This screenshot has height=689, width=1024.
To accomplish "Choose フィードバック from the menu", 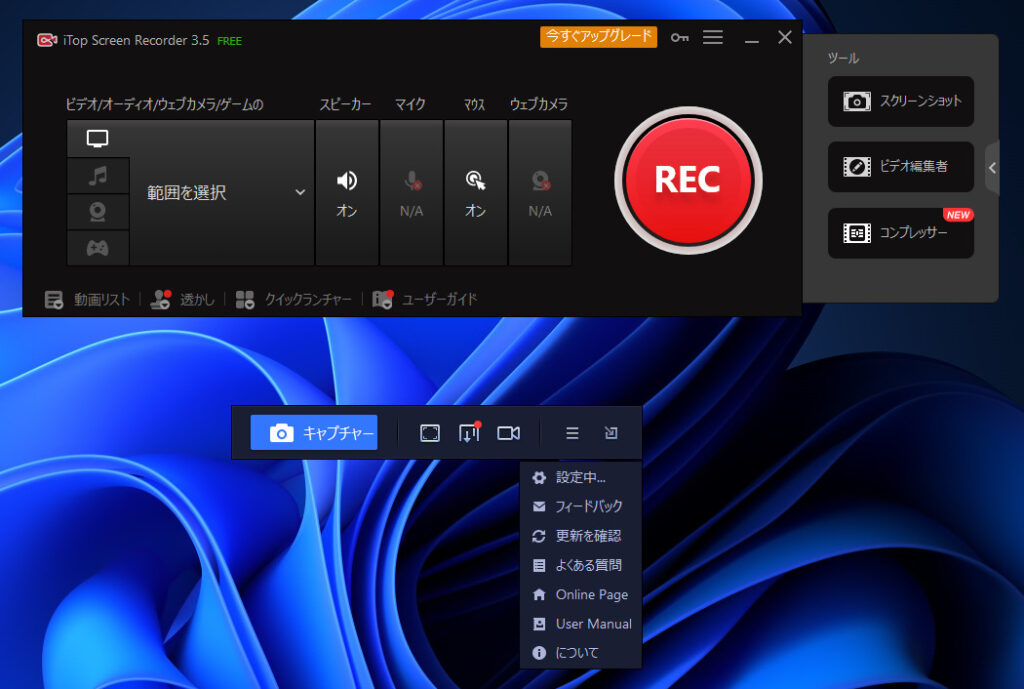I will pos(581,506).
